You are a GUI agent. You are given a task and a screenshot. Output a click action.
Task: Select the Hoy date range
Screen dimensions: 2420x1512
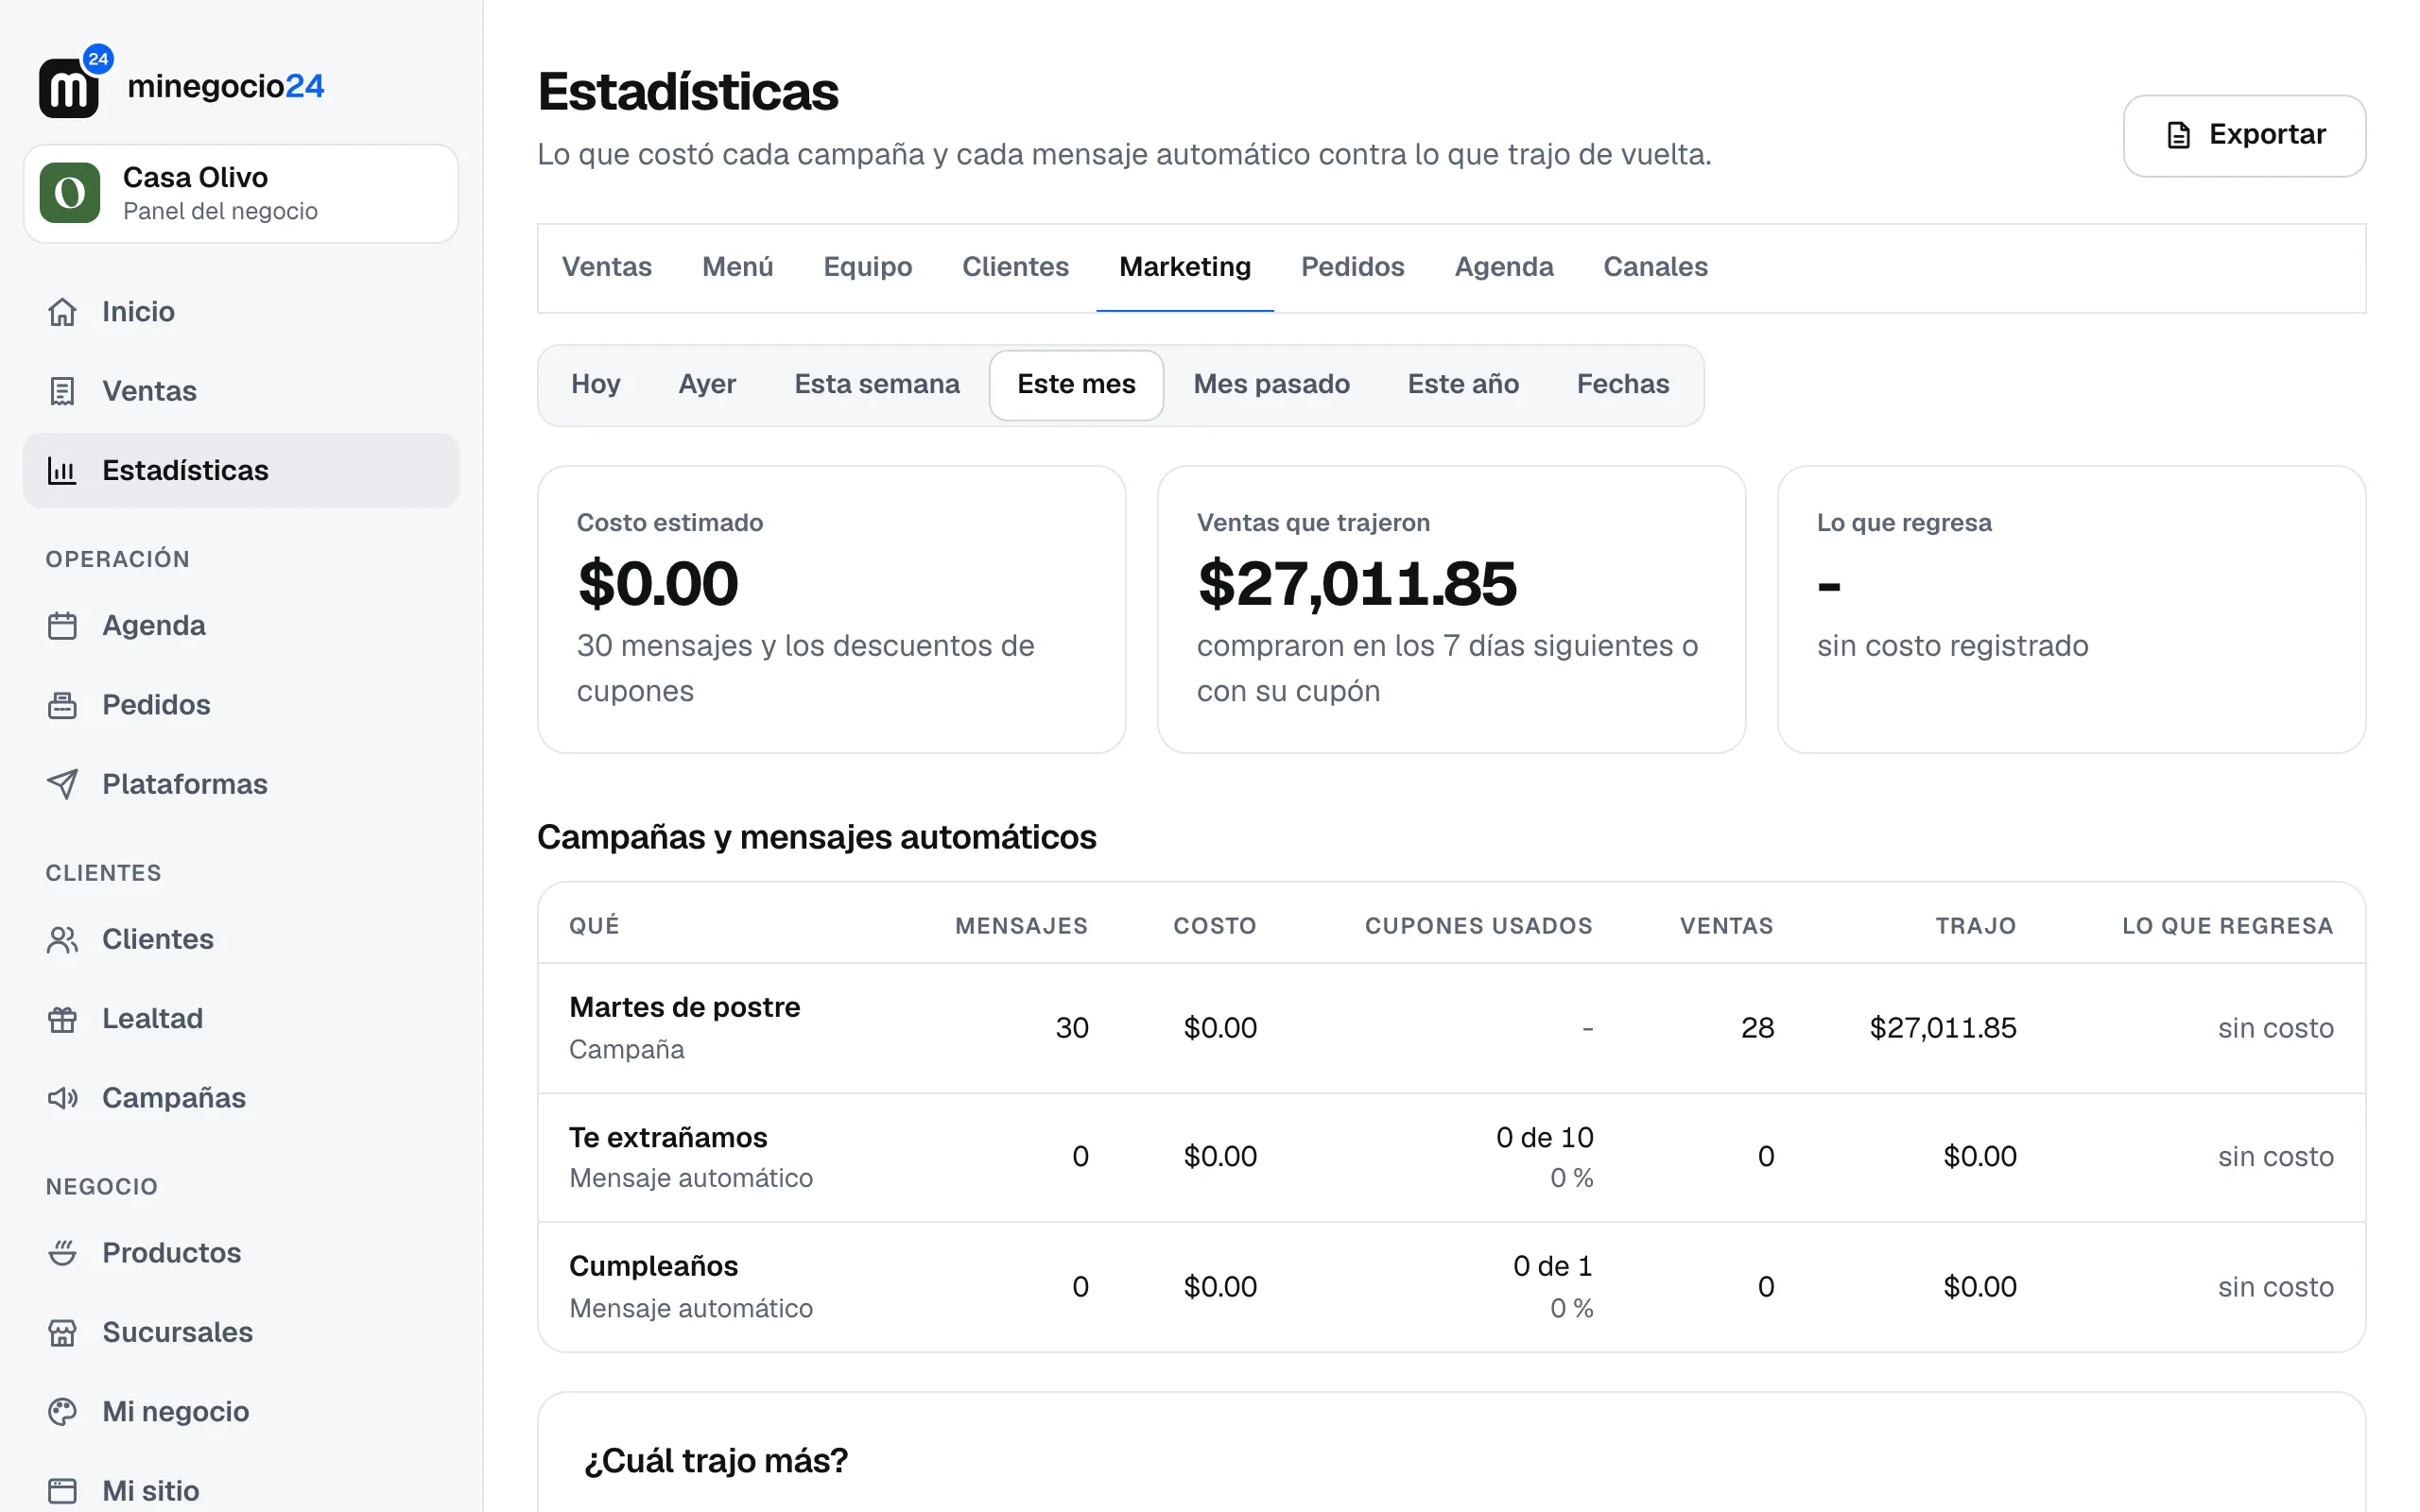point(595,385)
